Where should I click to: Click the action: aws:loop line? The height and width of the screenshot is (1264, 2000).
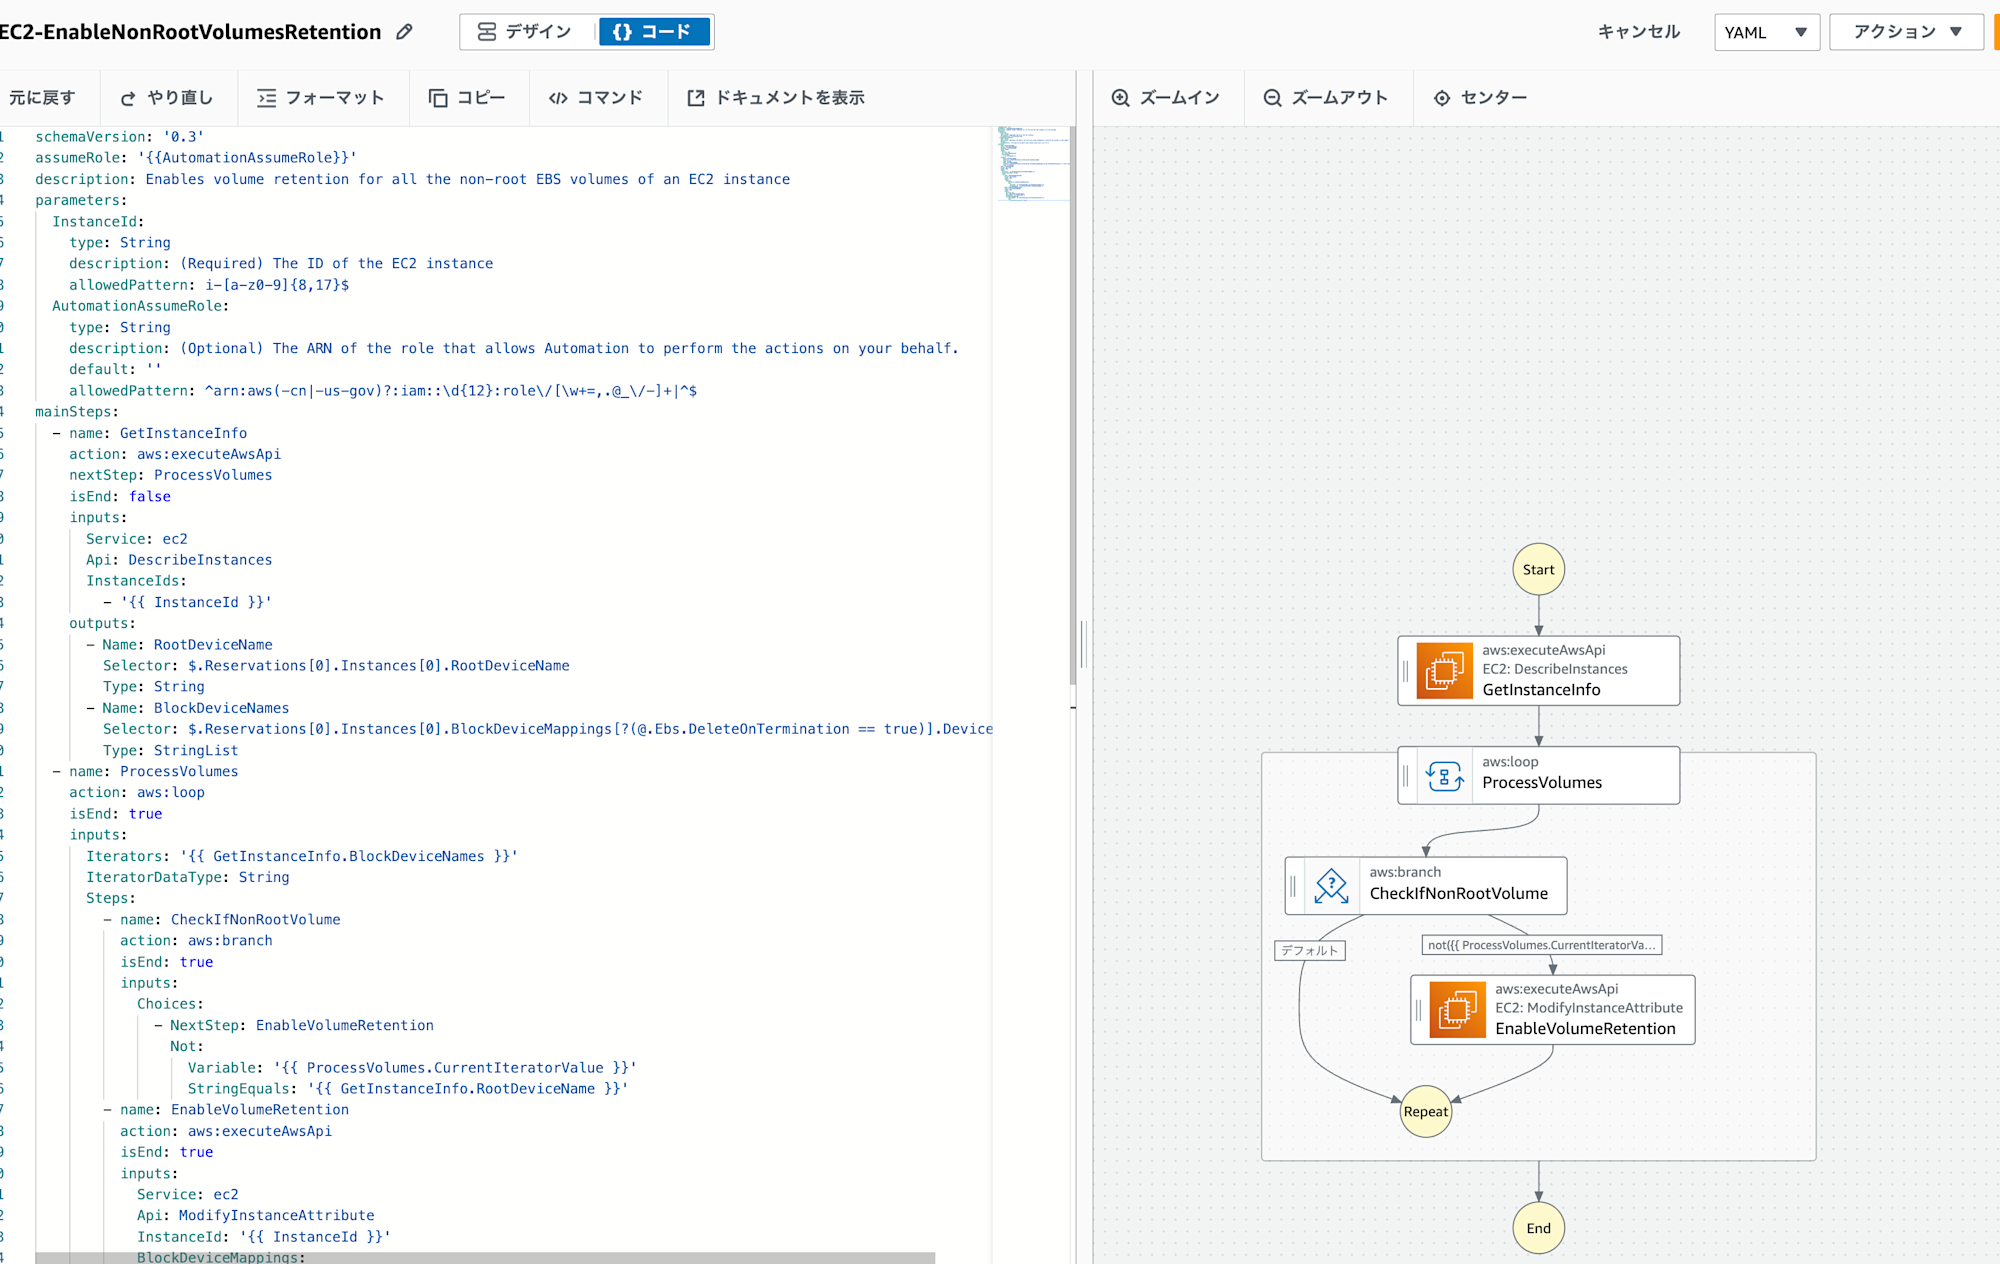pyautogui.click(x=137, y=793)
